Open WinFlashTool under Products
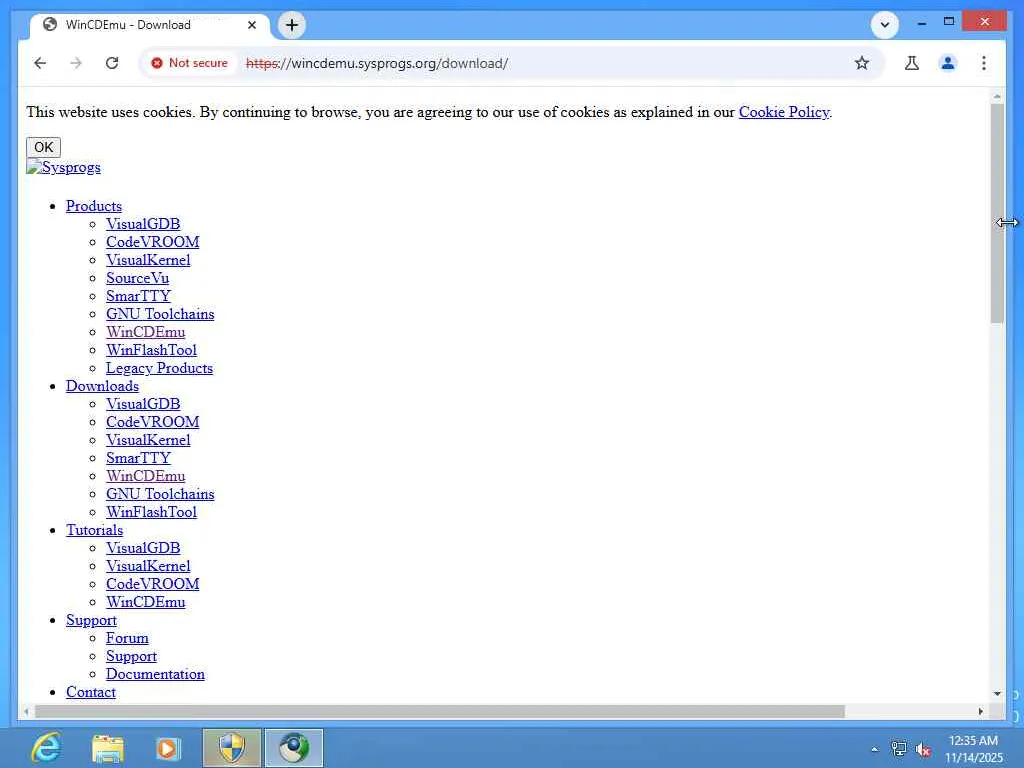This screenshot has height=768, width=1024. click(152, 350)
